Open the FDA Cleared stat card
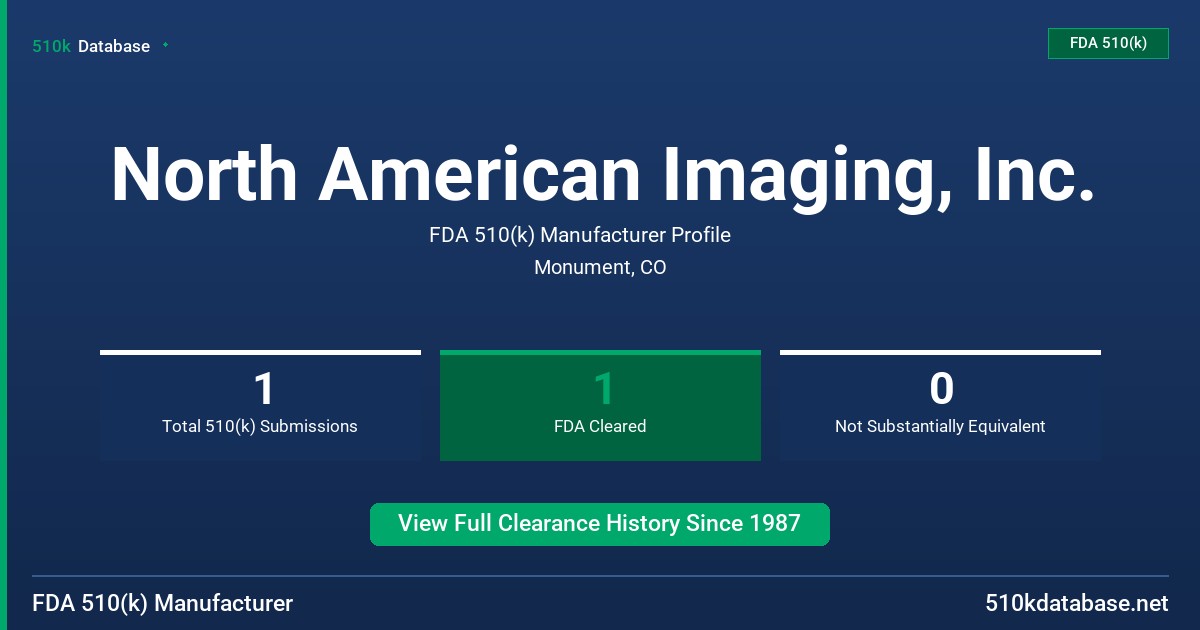1200x630 pixels. (x=600, y=405)
